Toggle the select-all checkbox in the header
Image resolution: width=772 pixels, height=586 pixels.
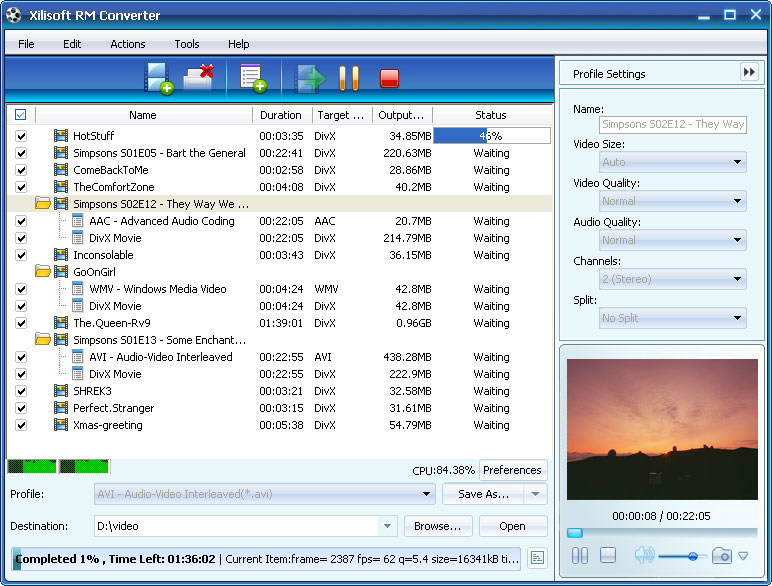[x=20, y=115]
